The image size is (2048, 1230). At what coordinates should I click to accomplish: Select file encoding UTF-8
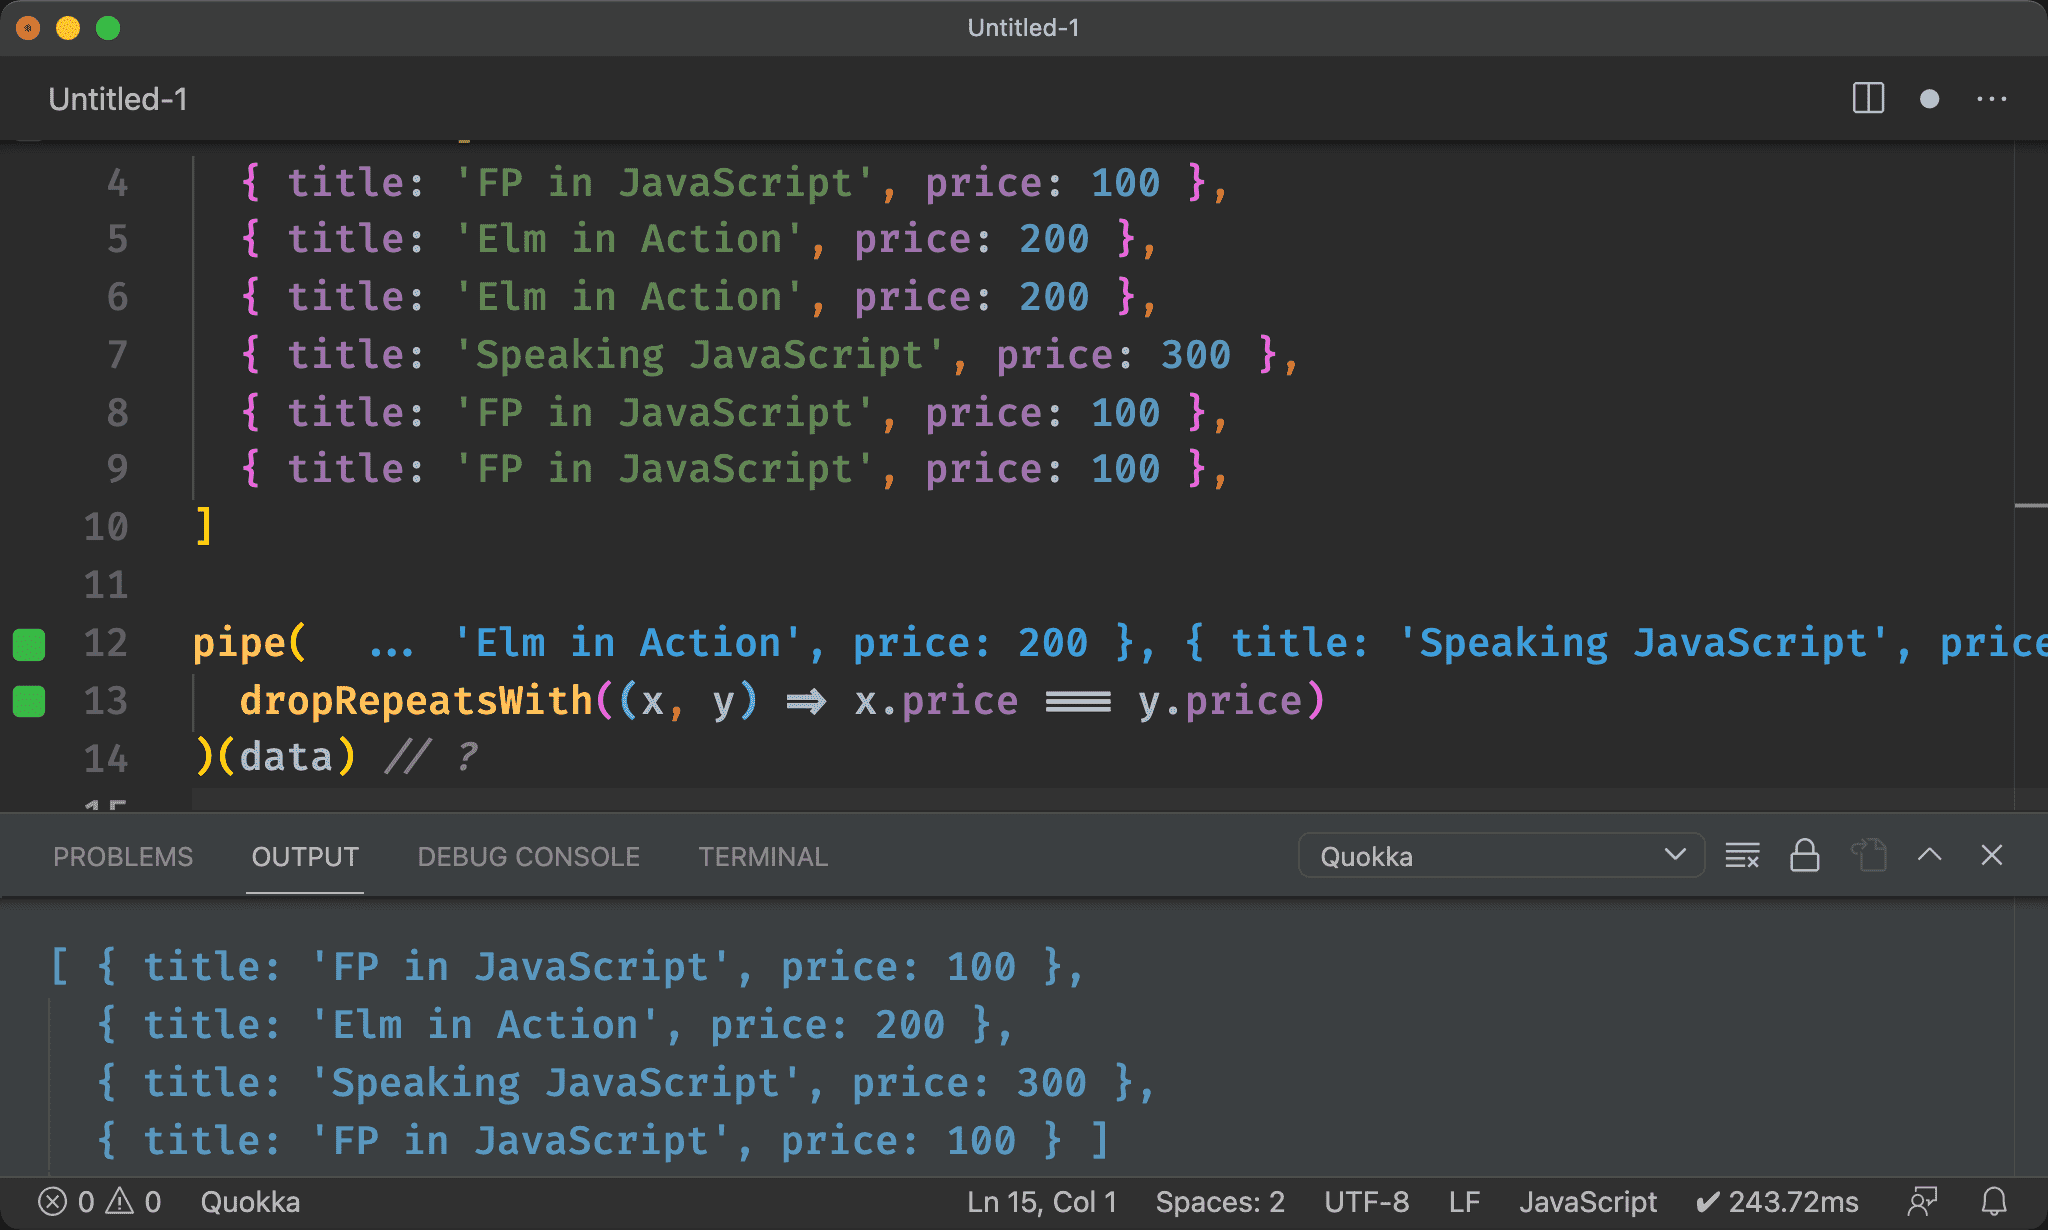(1366, 1202)
